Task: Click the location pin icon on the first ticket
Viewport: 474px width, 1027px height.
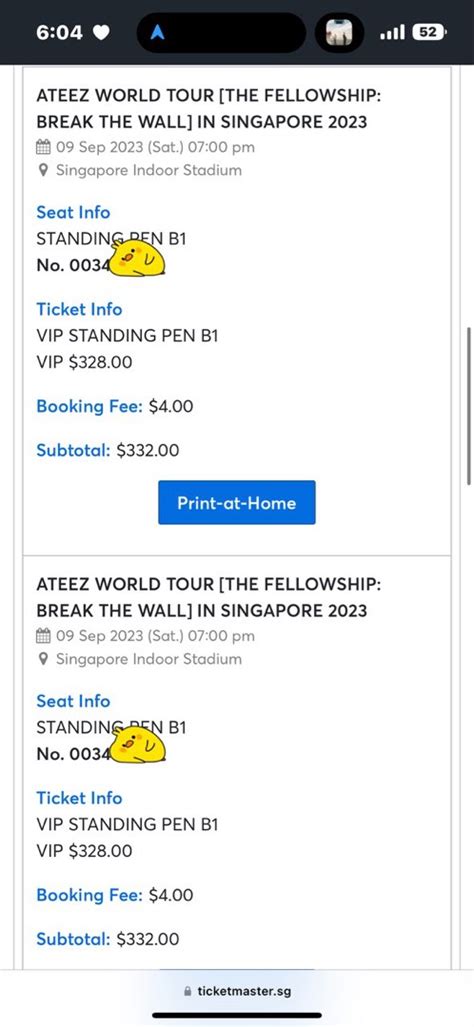Action: pyautogui.click(x=43, y=170)
